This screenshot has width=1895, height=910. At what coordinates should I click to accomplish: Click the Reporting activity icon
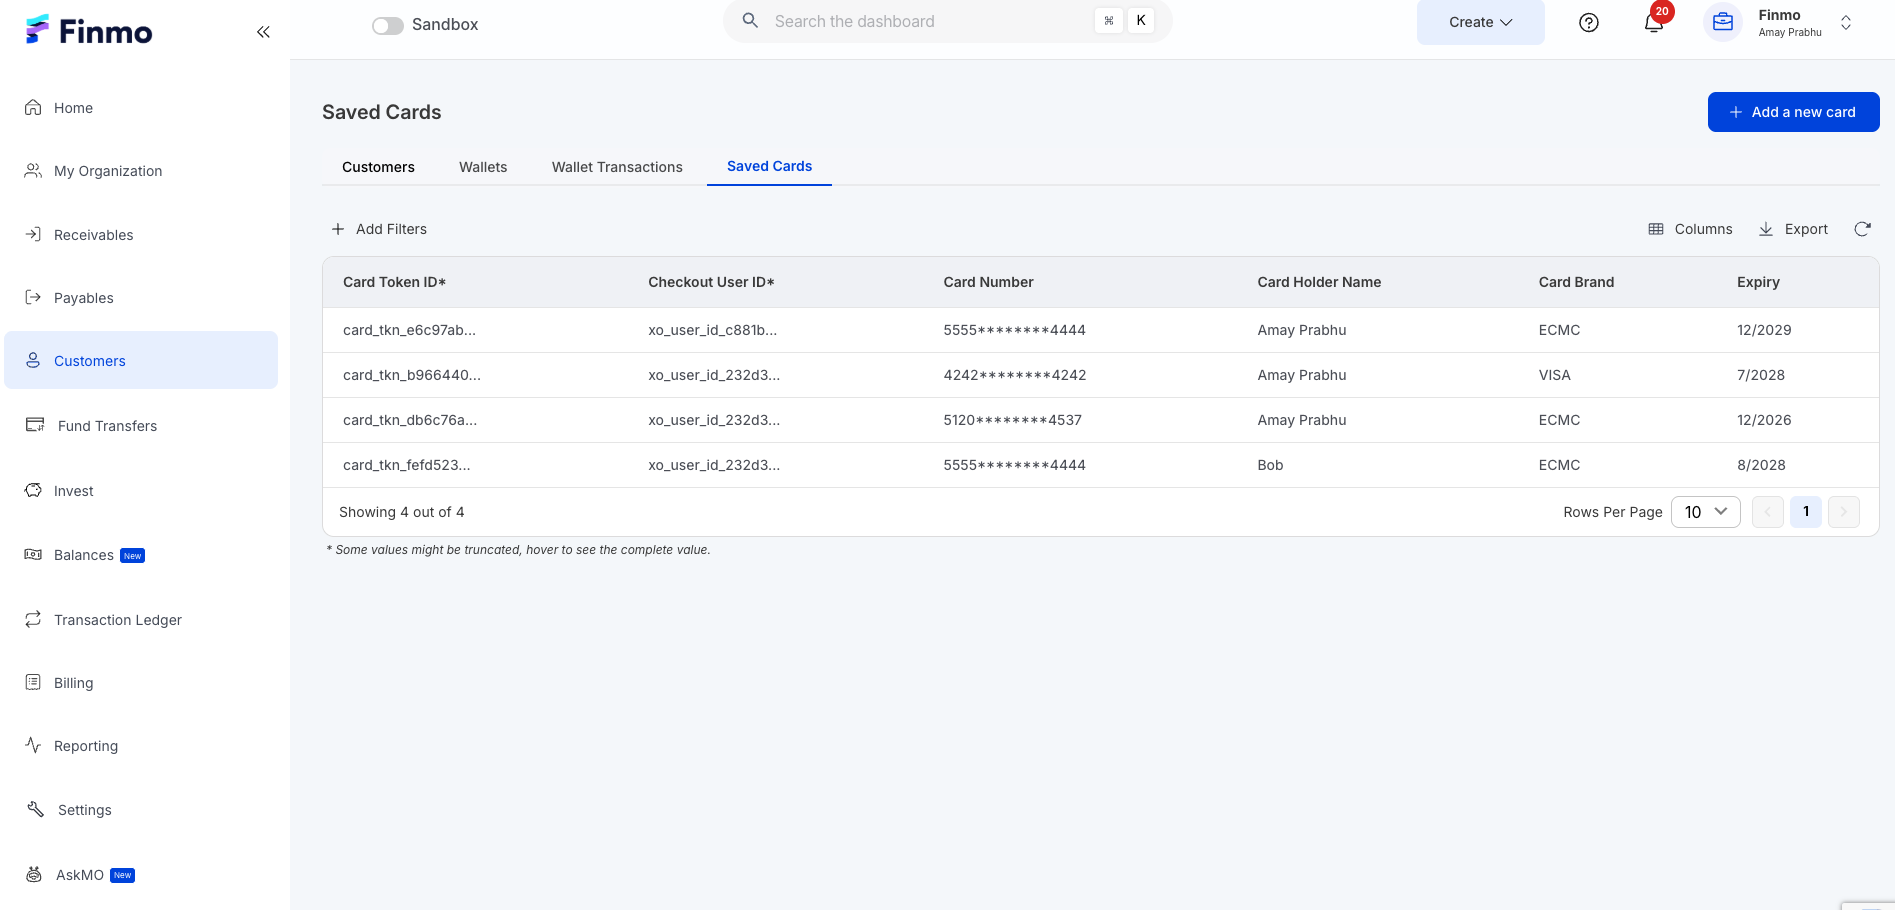[x=33, y=745]
